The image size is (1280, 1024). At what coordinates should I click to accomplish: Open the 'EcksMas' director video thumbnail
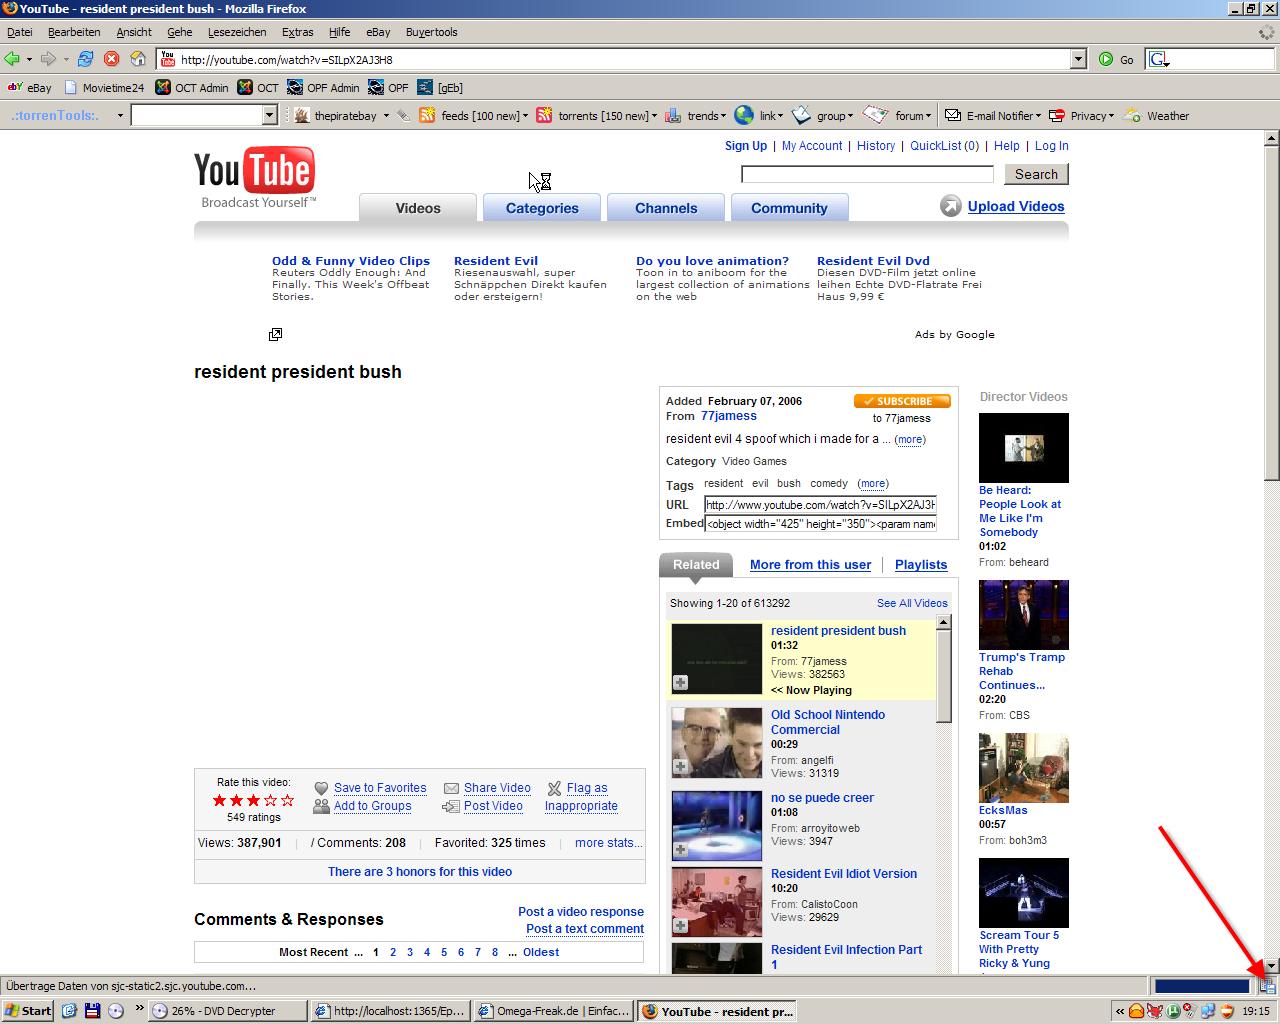(x=1024, y=768)
